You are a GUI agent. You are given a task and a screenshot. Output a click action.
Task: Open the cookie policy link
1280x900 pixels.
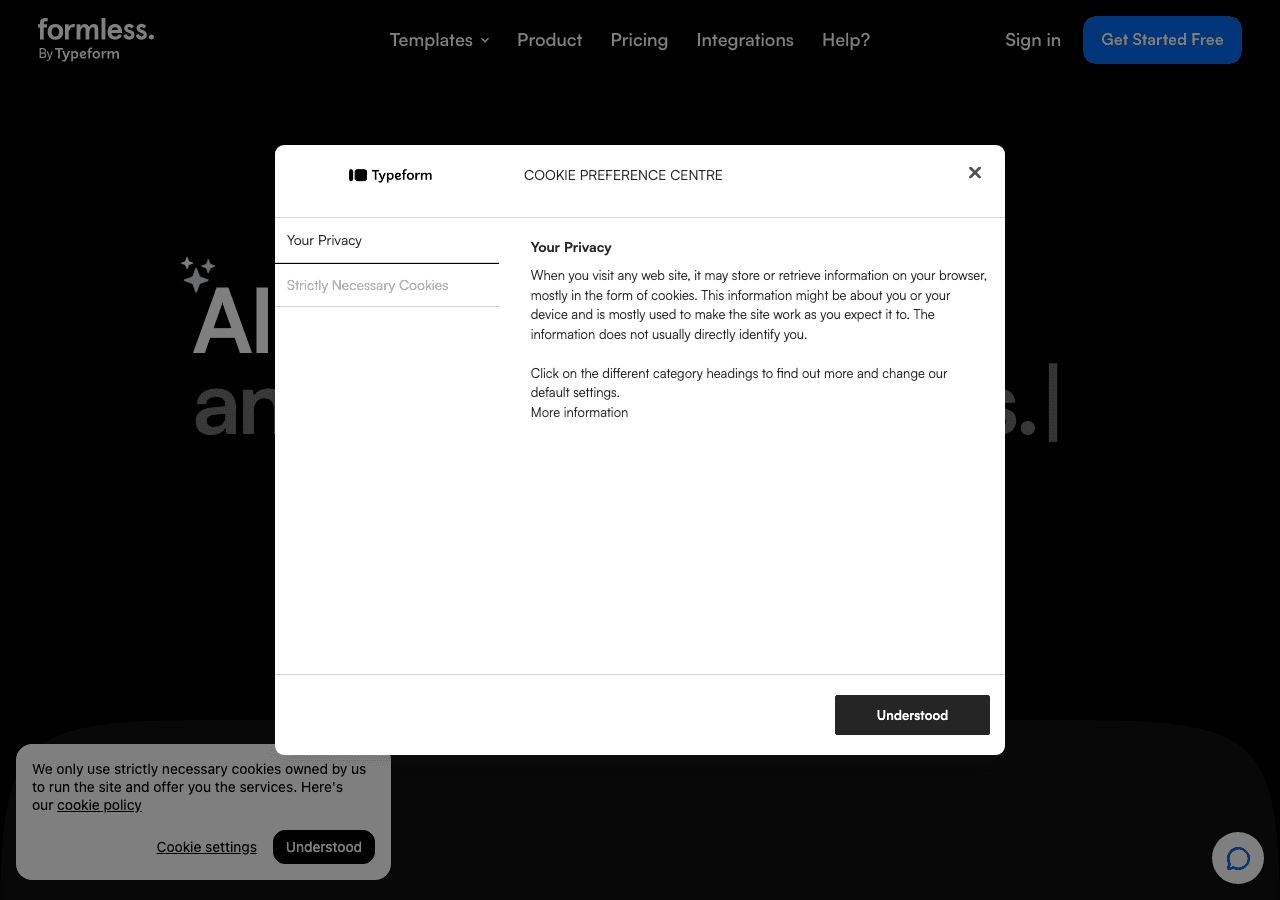click(x=99, y=805)
